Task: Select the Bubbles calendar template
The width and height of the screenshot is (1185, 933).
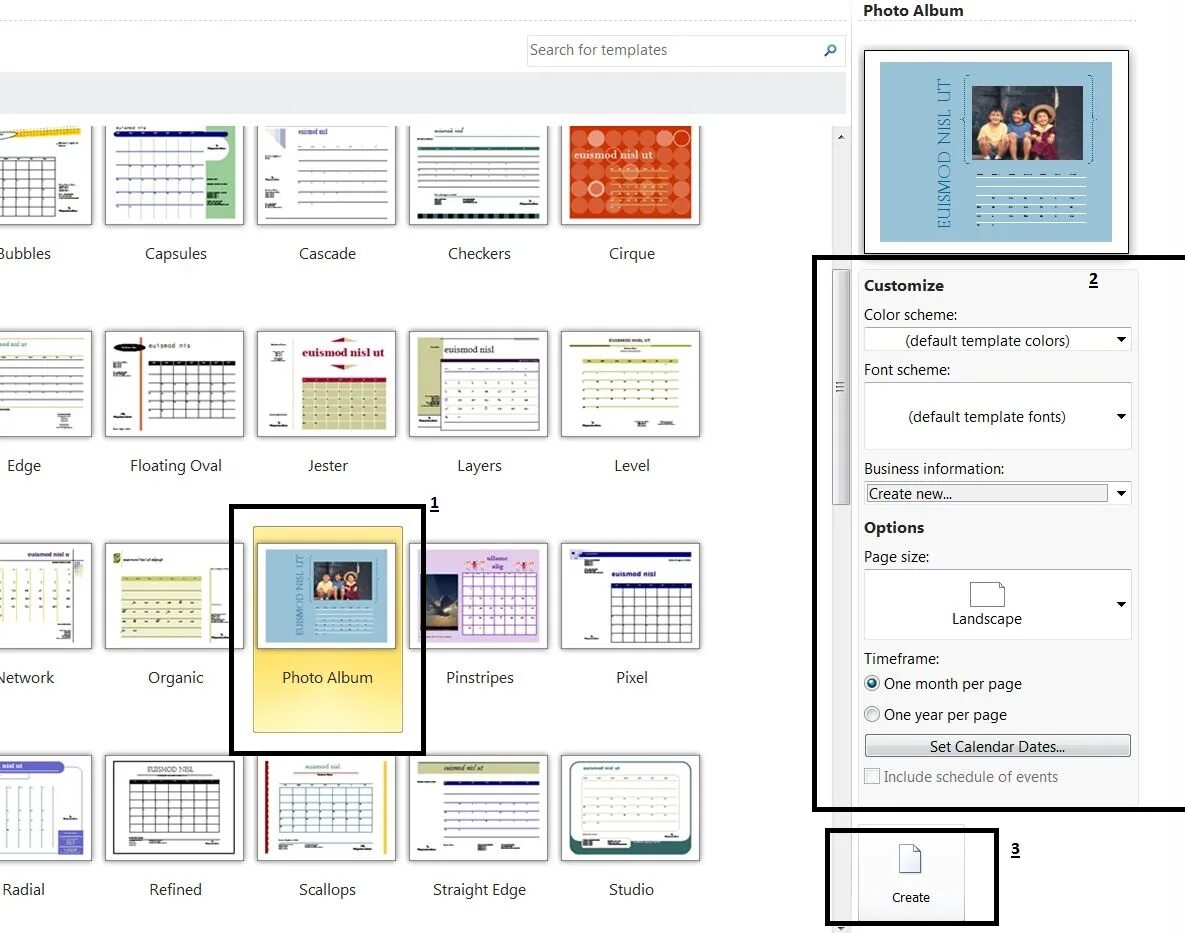Action: [x=45, y=175]
